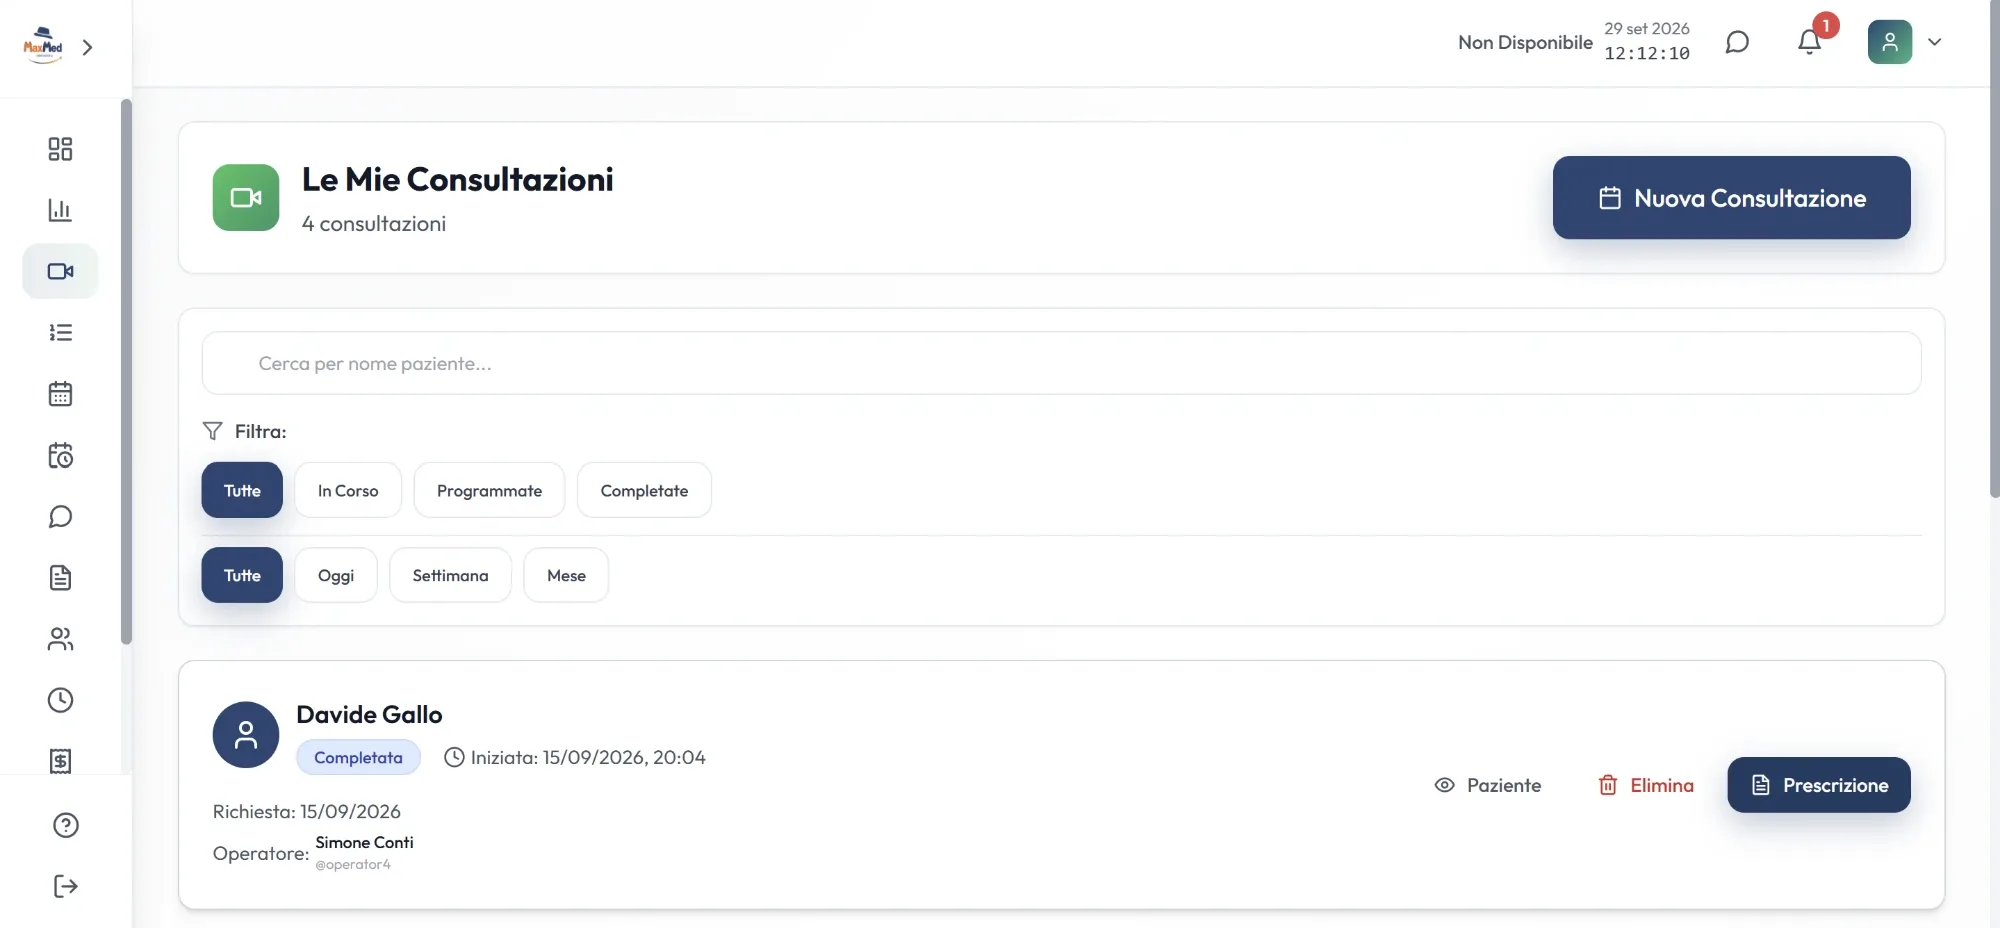Viewport: 2000px width, 928px height.
Task: Open the bar chart statistics icon
Action: pos(60,210)
